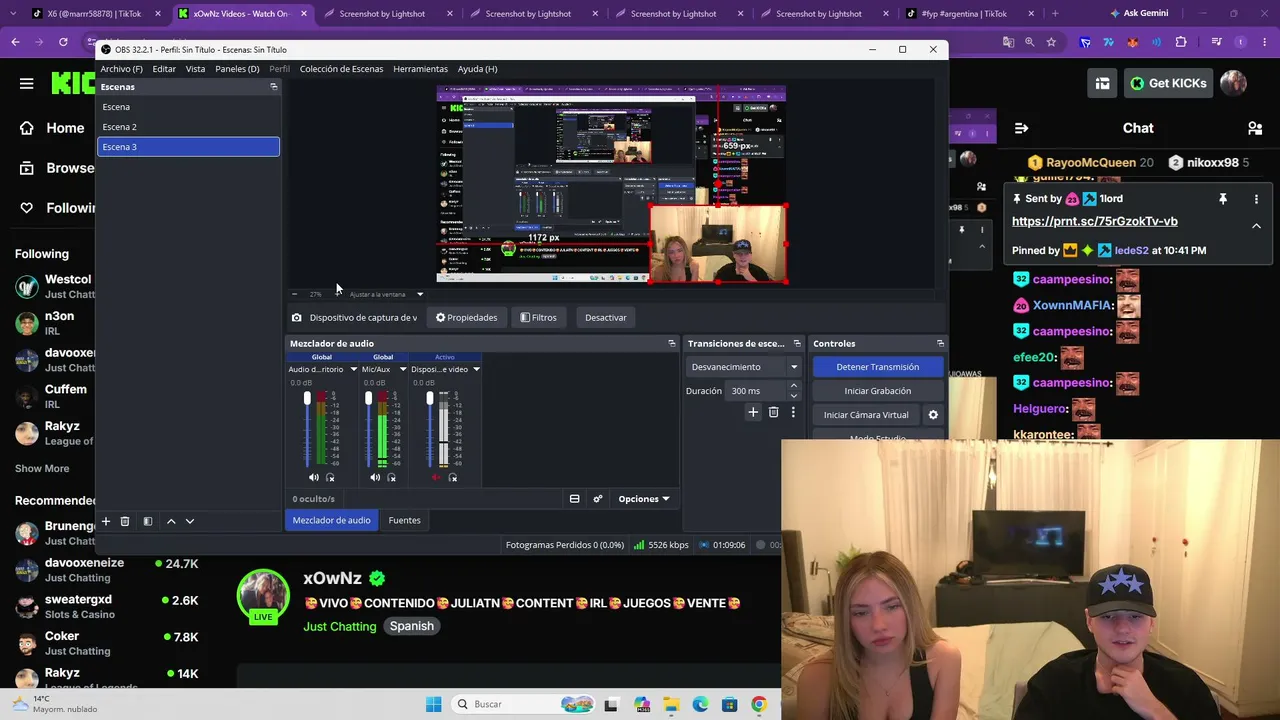Unpin the pinned chat message
Screen dimensions: 1280x720
tap(1222, 199)
